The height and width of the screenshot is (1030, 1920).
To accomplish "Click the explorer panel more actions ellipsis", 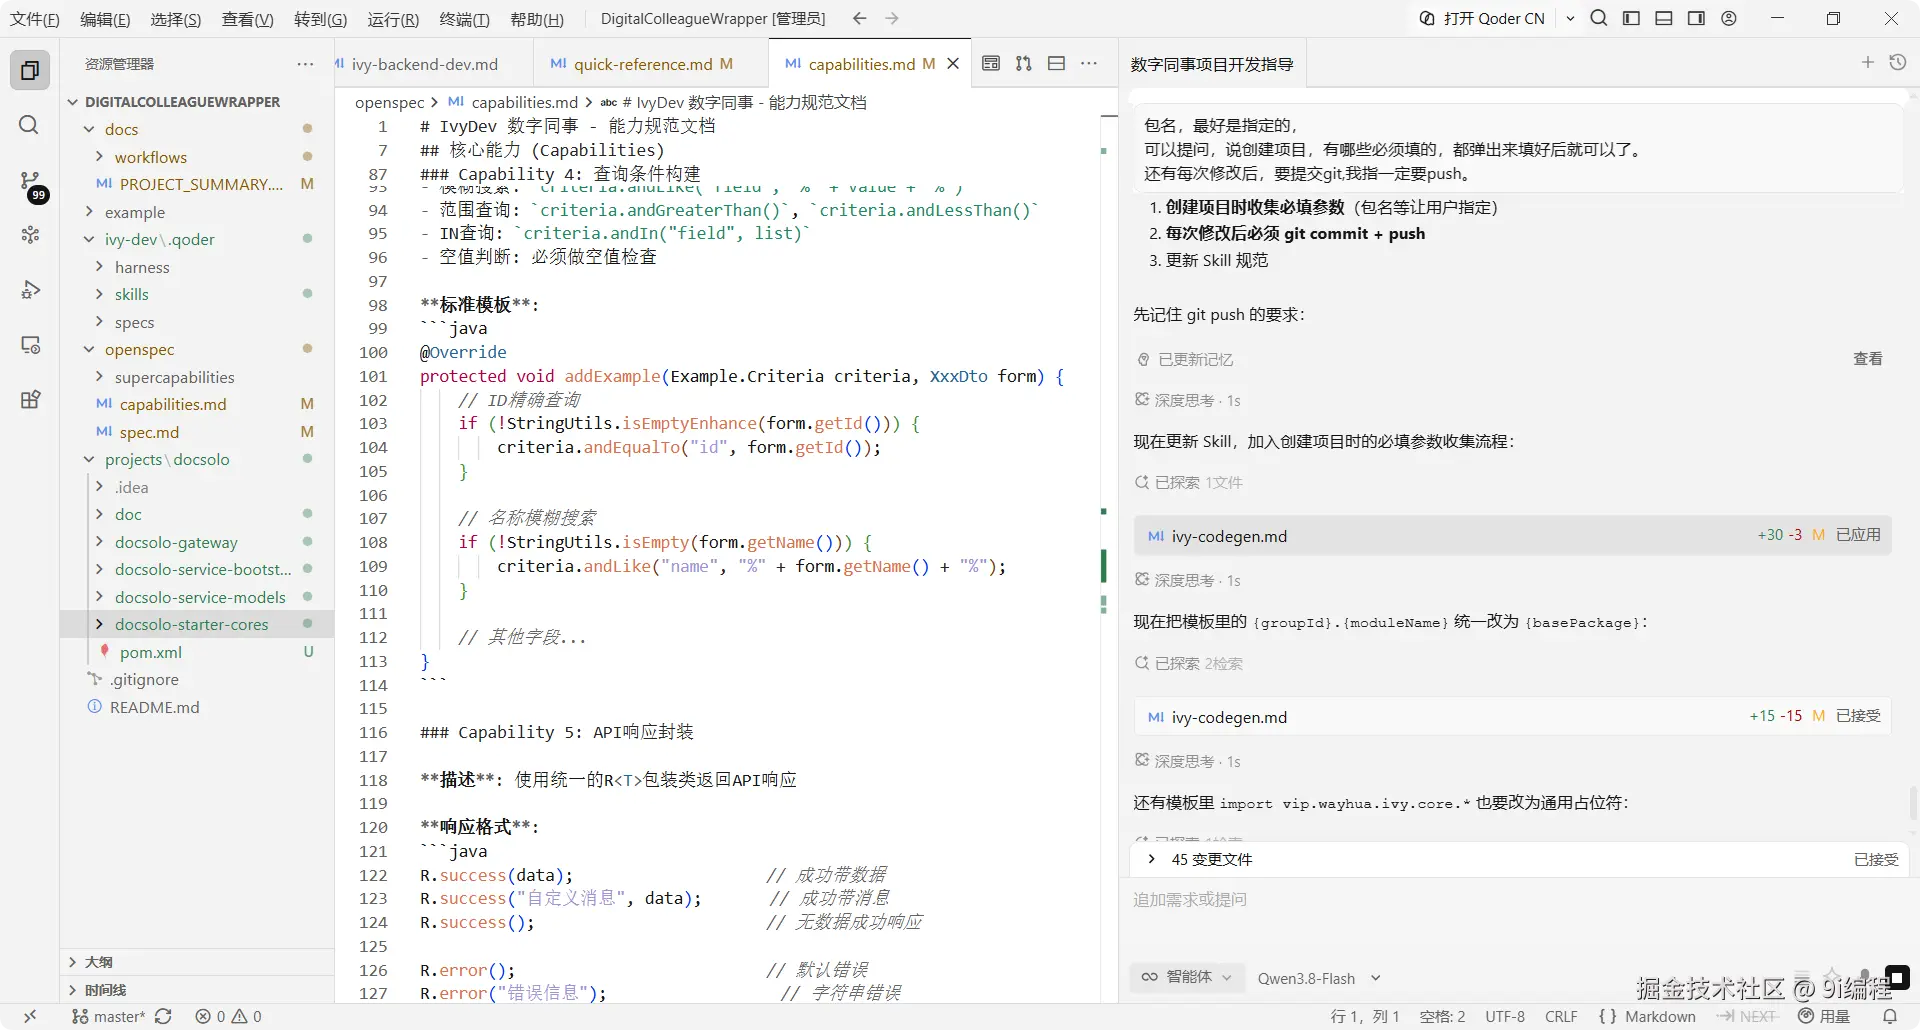I will tap(305, 64).
